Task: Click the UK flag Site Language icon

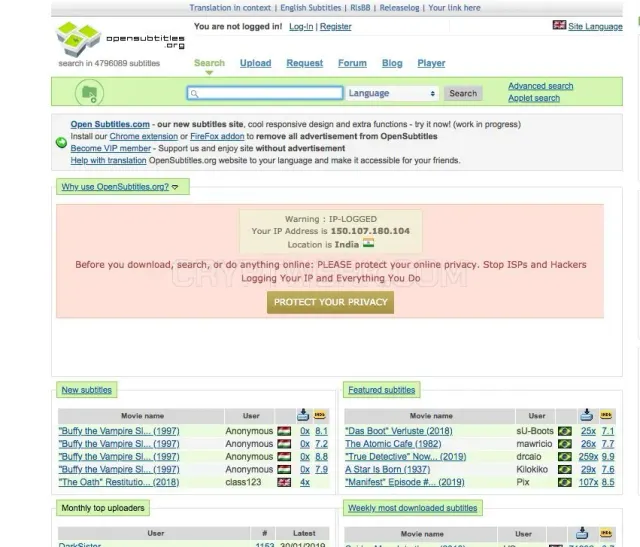Action: click(559, 25)
